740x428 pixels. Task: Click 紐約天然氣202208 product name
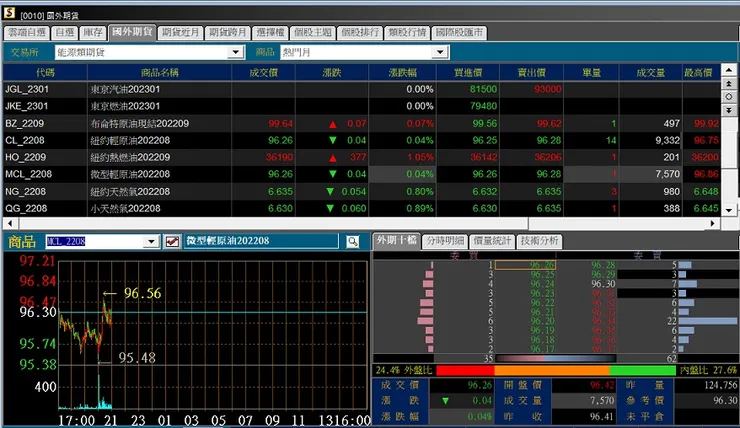130,192
